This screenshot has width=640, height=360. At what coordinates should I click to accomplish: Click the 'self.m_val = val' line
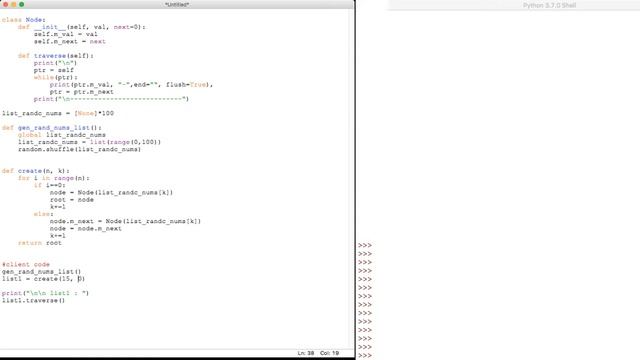tap(66, 34)
